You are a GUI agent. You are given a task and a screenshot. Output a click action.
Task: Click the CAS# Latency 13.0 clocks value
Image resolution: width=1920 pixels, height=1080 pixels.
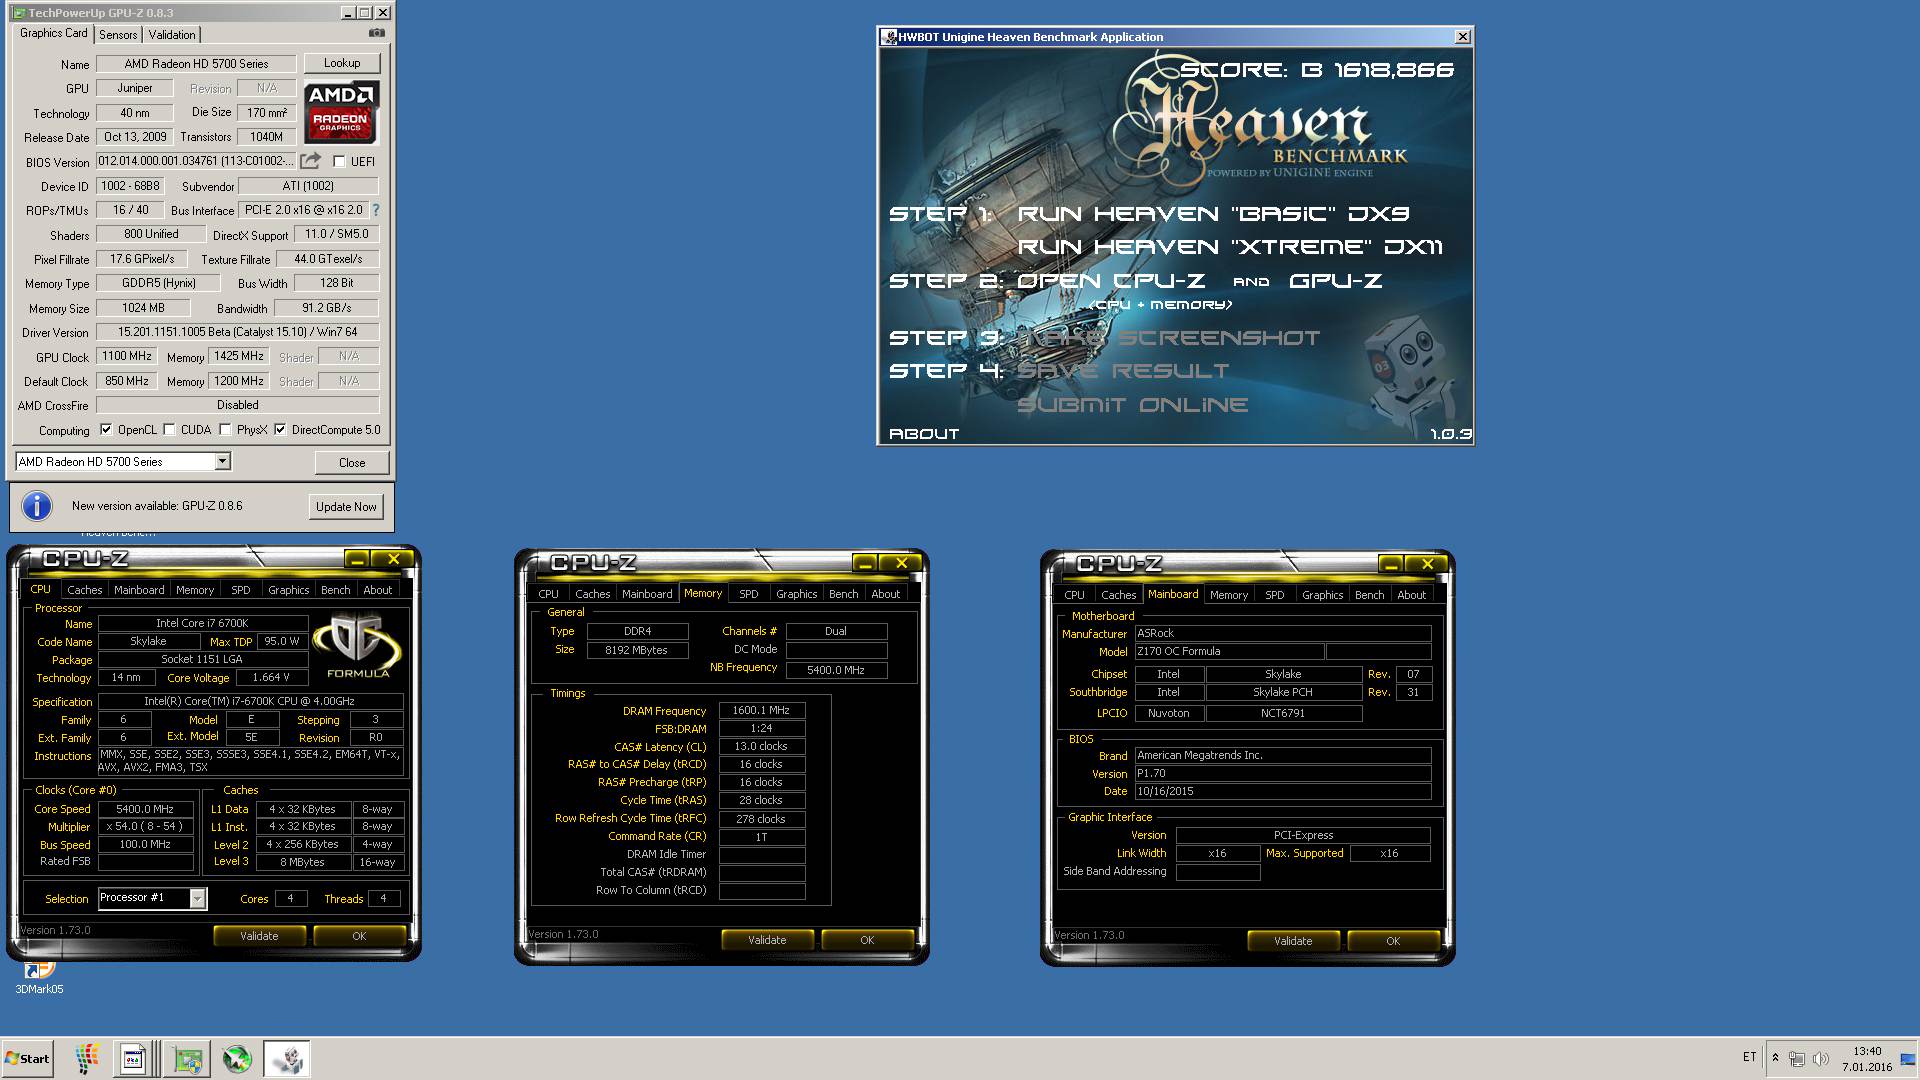point(761,746)
